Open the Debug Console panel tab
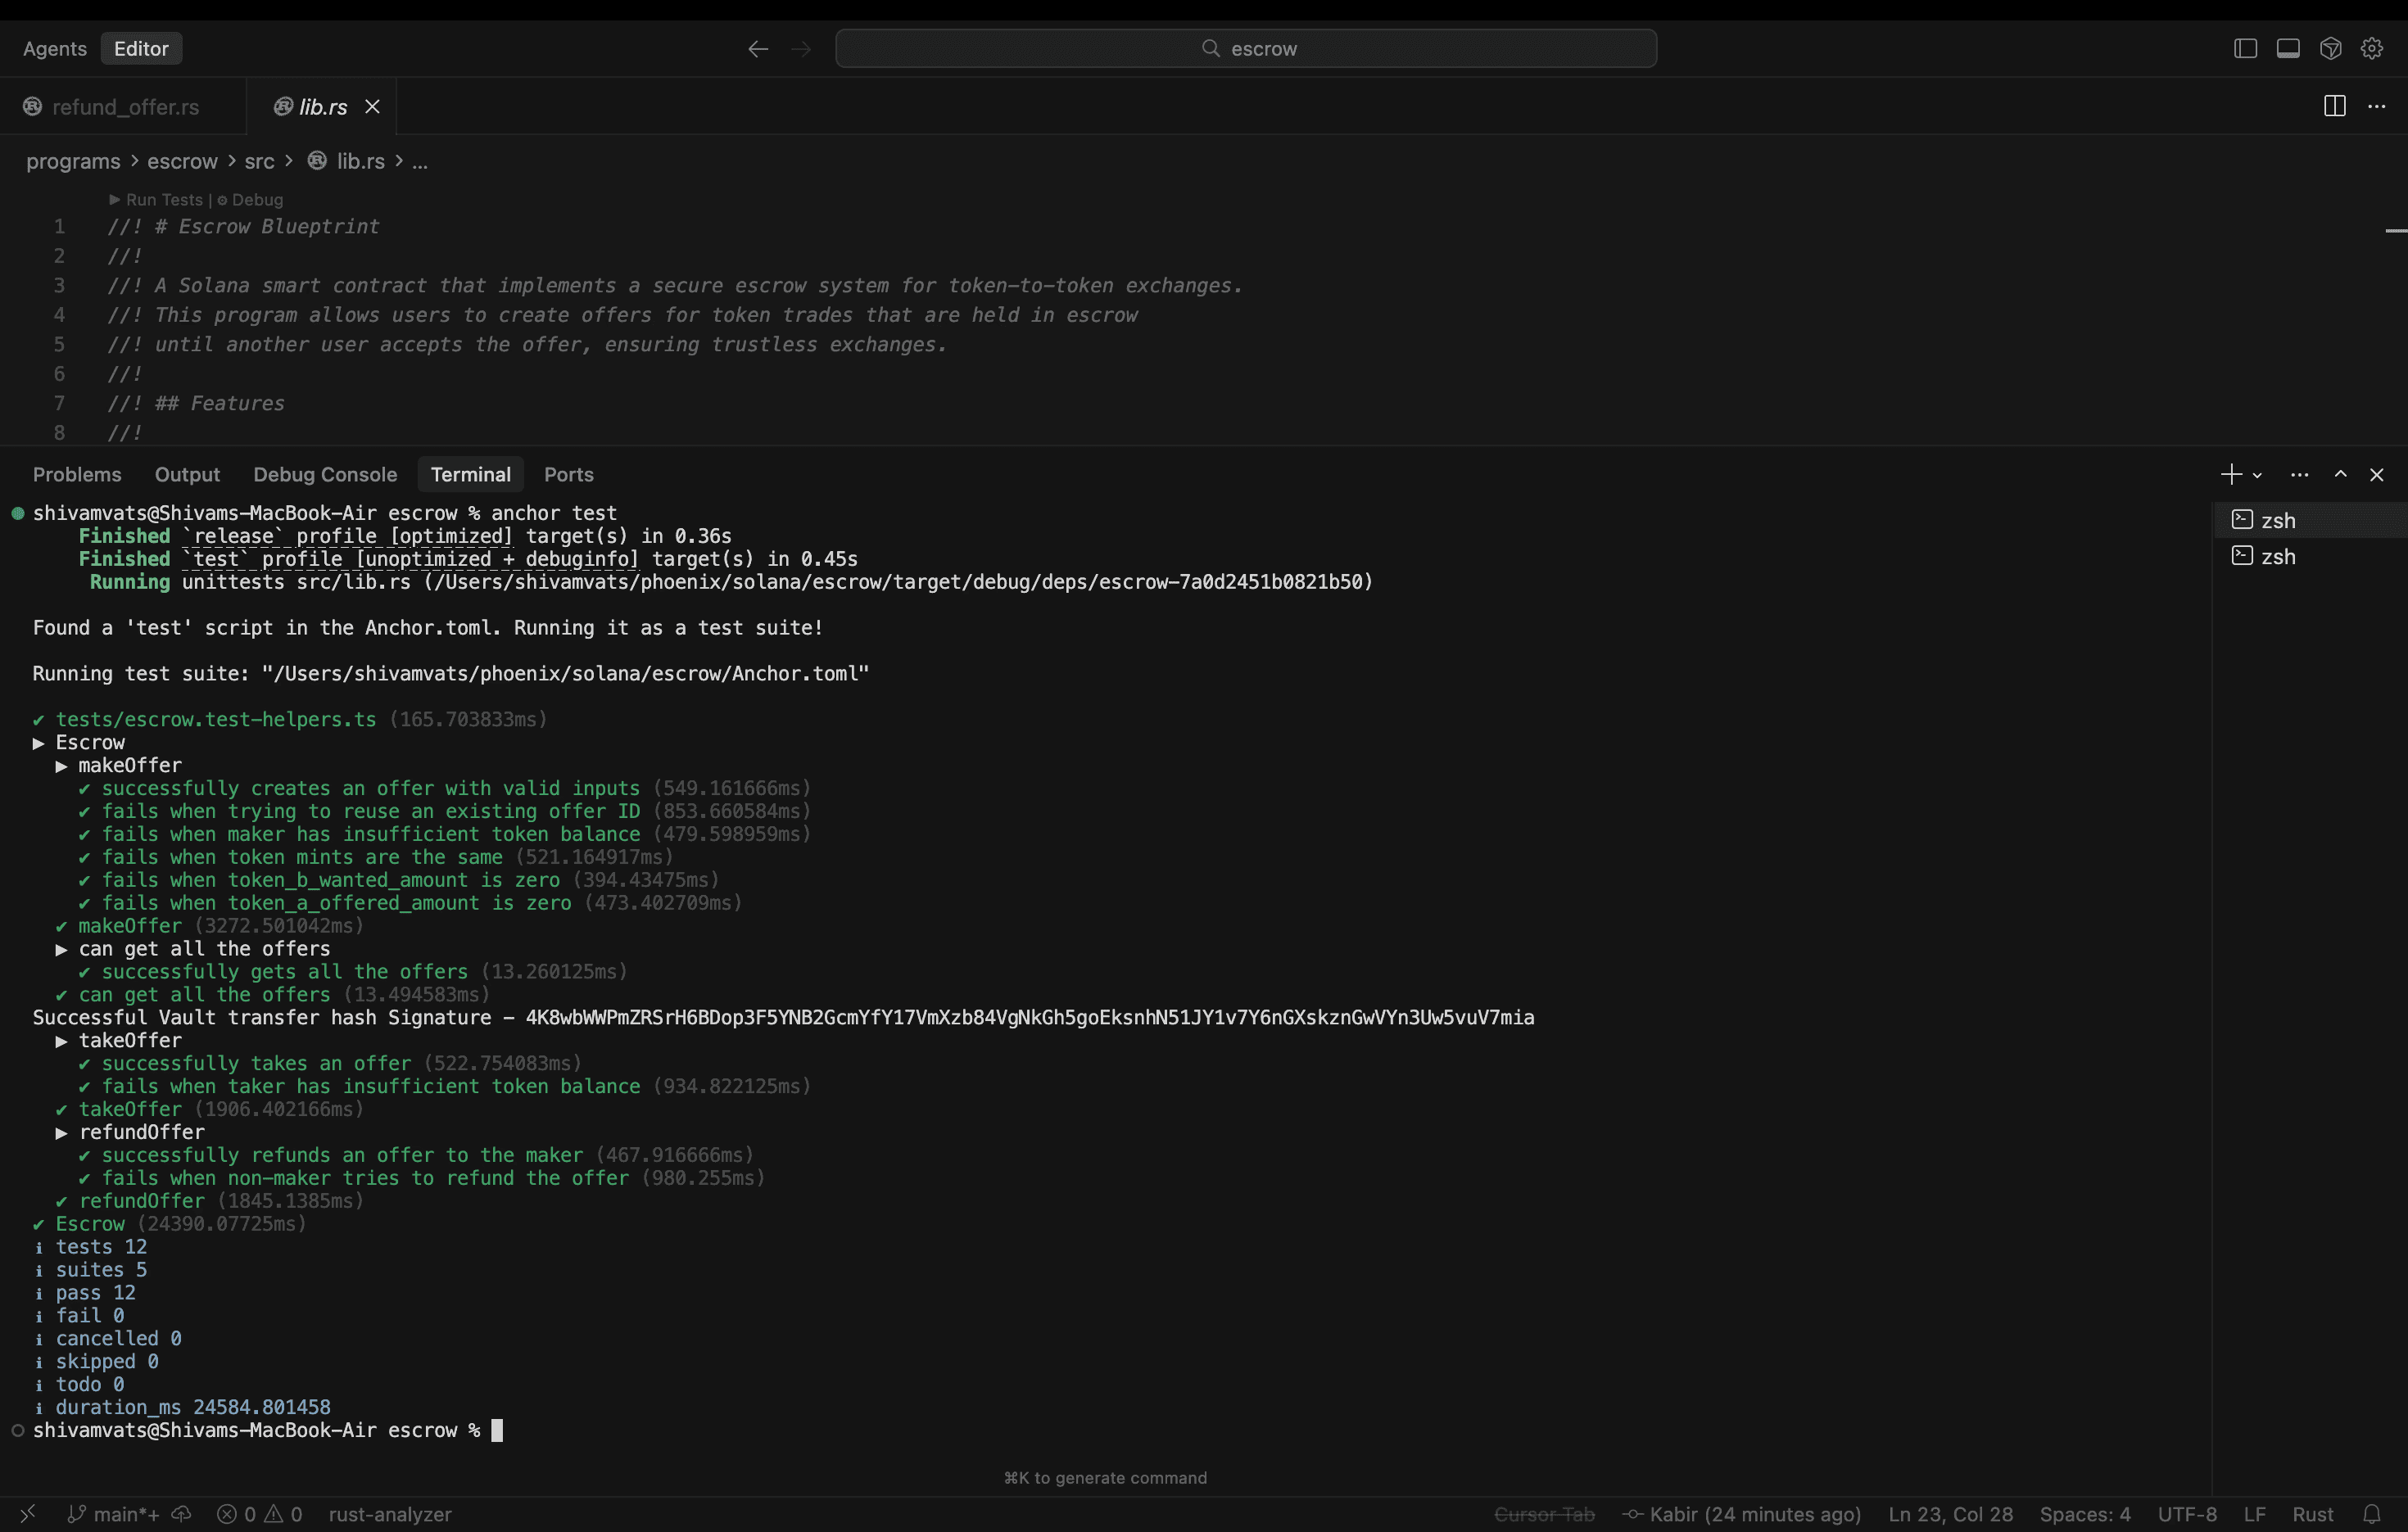This screenshot has width=2408, height=1532. point(325,474)
